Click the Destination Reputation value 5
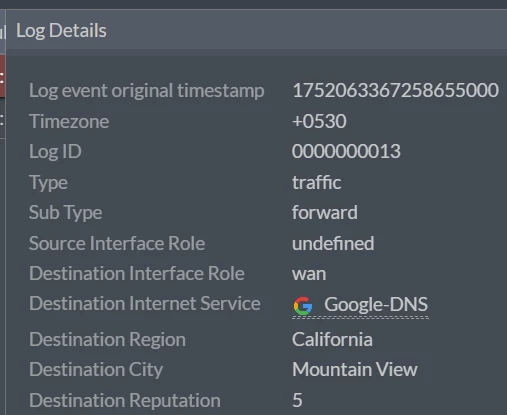The width and height of the screenshot is (507, 415). tap(297, 400)
